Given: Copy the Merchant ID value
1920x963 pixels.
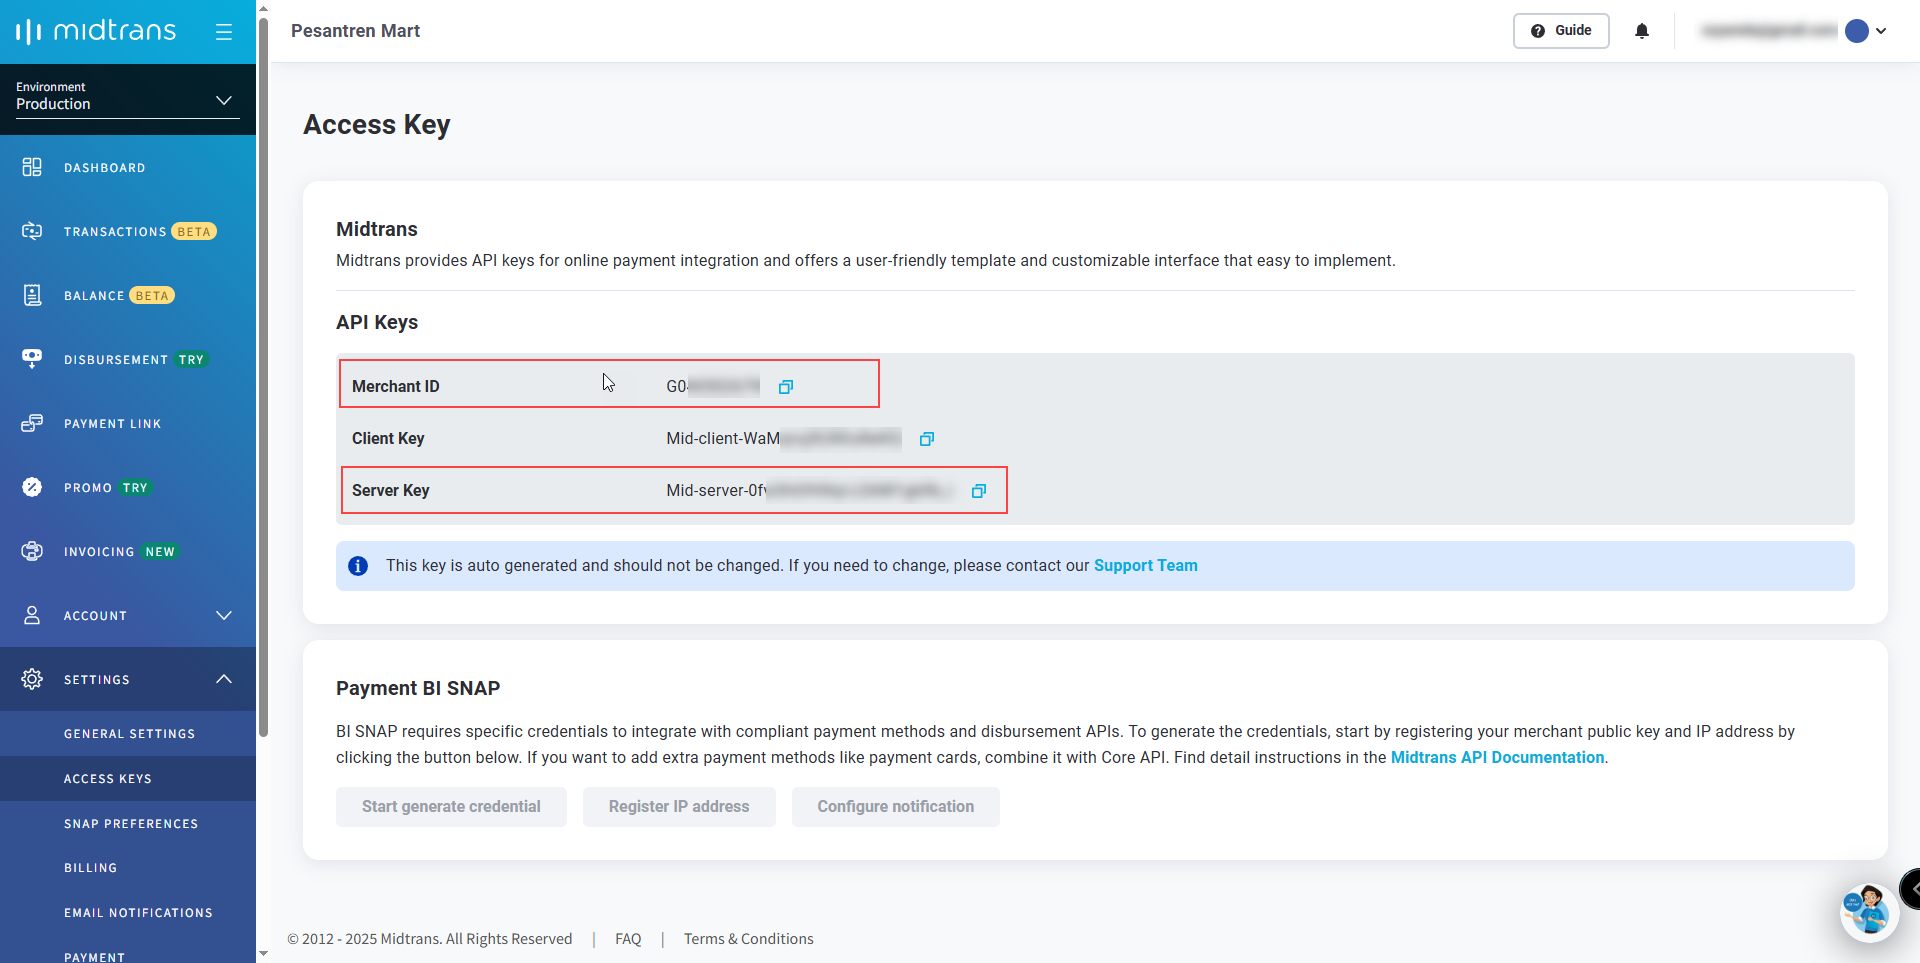Looking at the screenshot, I should click(786, 387).
